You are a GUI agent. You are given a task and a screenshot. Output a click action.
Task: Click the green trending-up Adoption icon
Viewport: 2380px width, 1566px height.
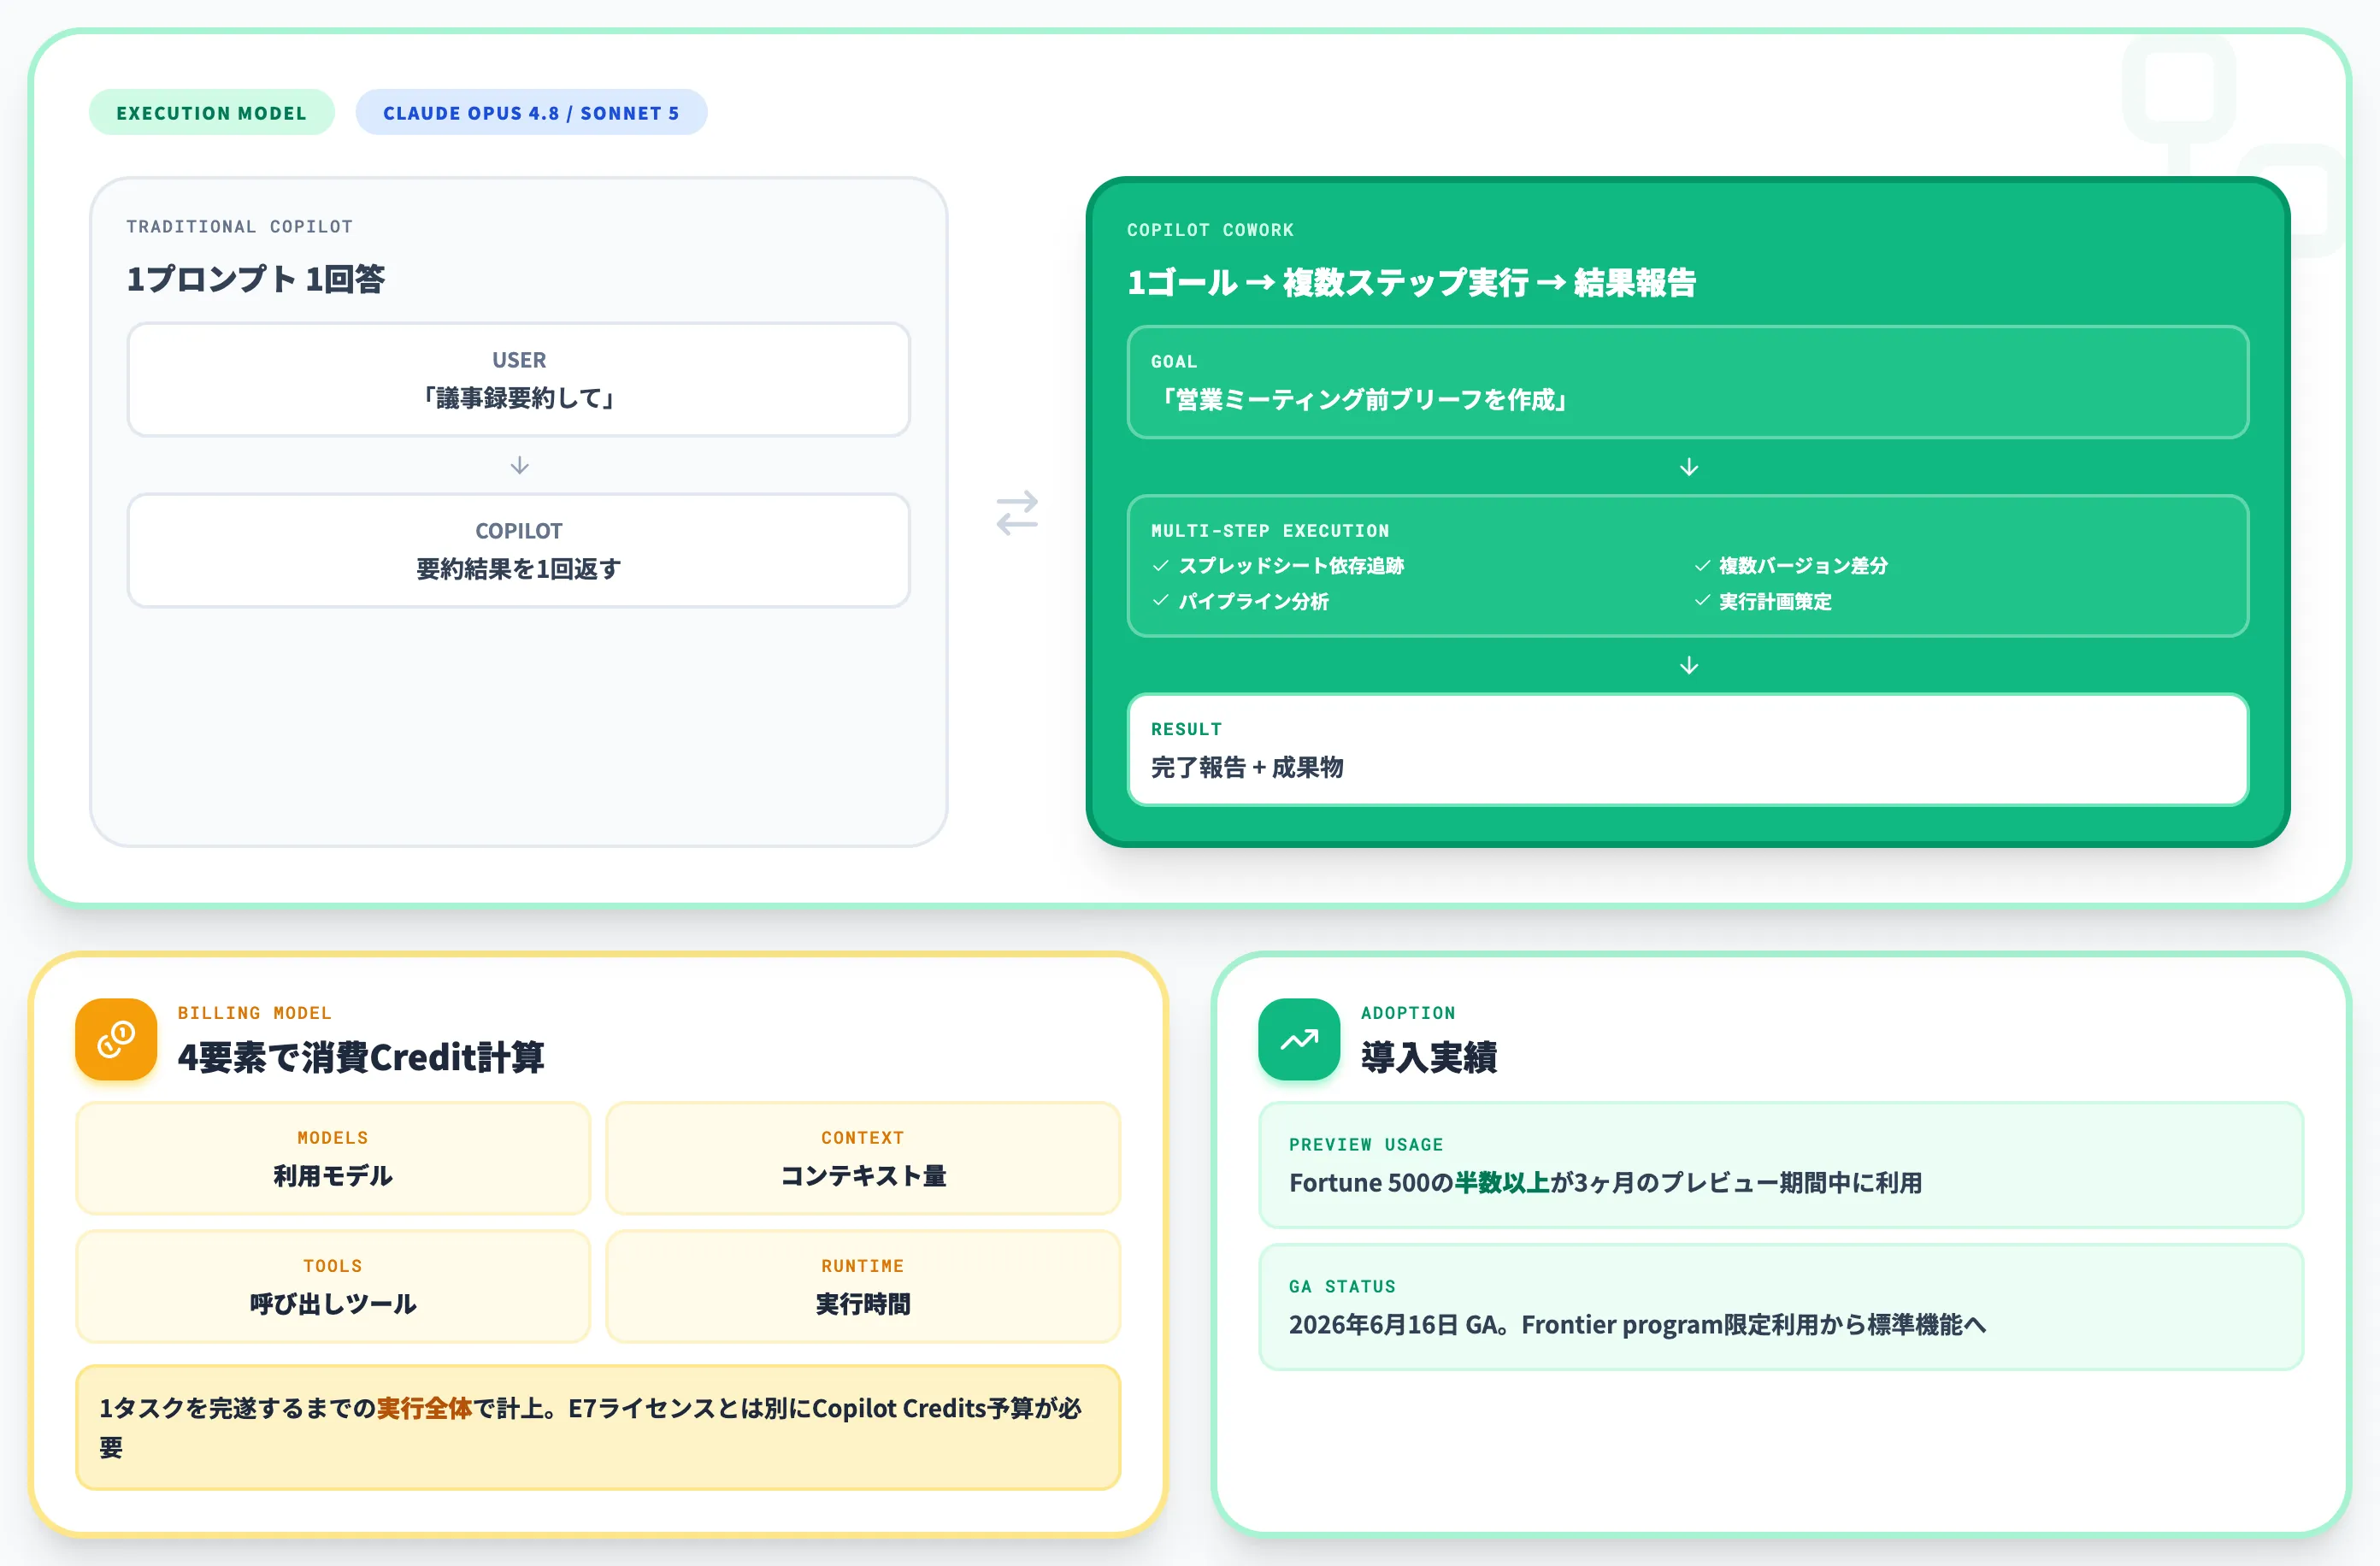[x=1299, y=1039]
